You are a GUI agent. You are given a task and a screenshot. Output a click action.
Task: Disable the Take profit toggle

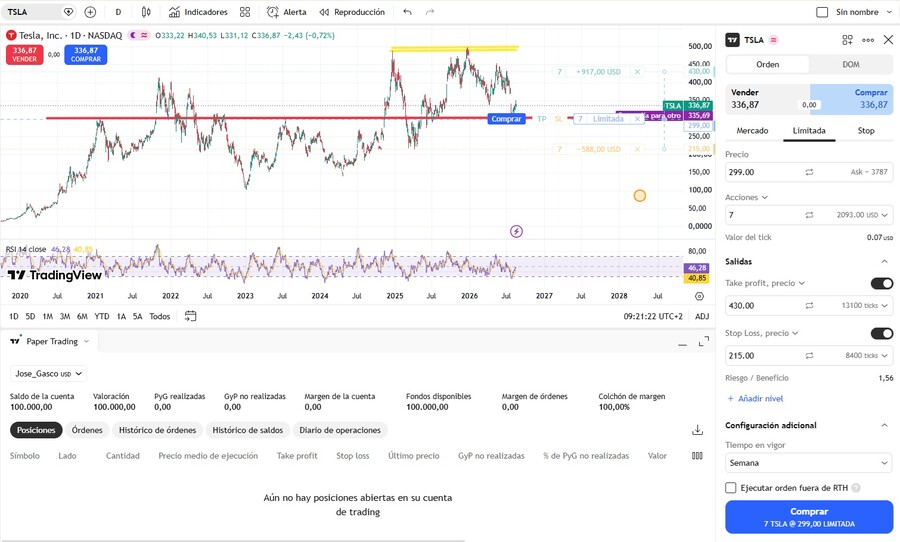click(x=882, y=283)
